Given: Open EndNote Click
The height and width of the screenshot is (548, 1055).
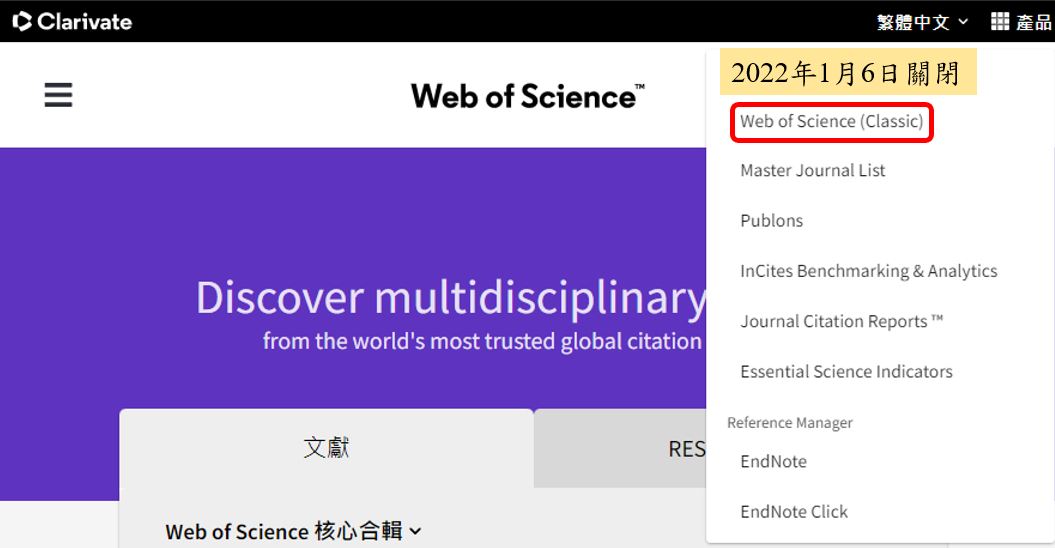Looking at the screenshot, I should point(794,512).
